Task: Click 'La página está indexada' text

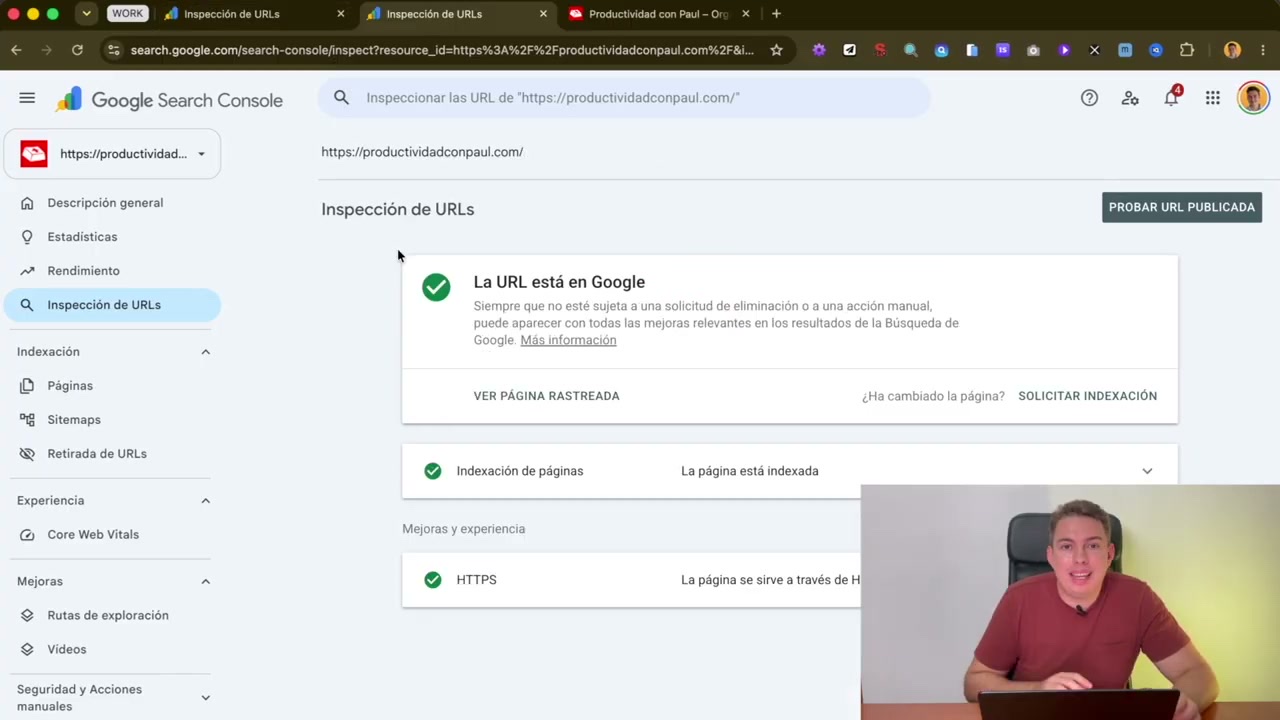Action: (749, 471)
